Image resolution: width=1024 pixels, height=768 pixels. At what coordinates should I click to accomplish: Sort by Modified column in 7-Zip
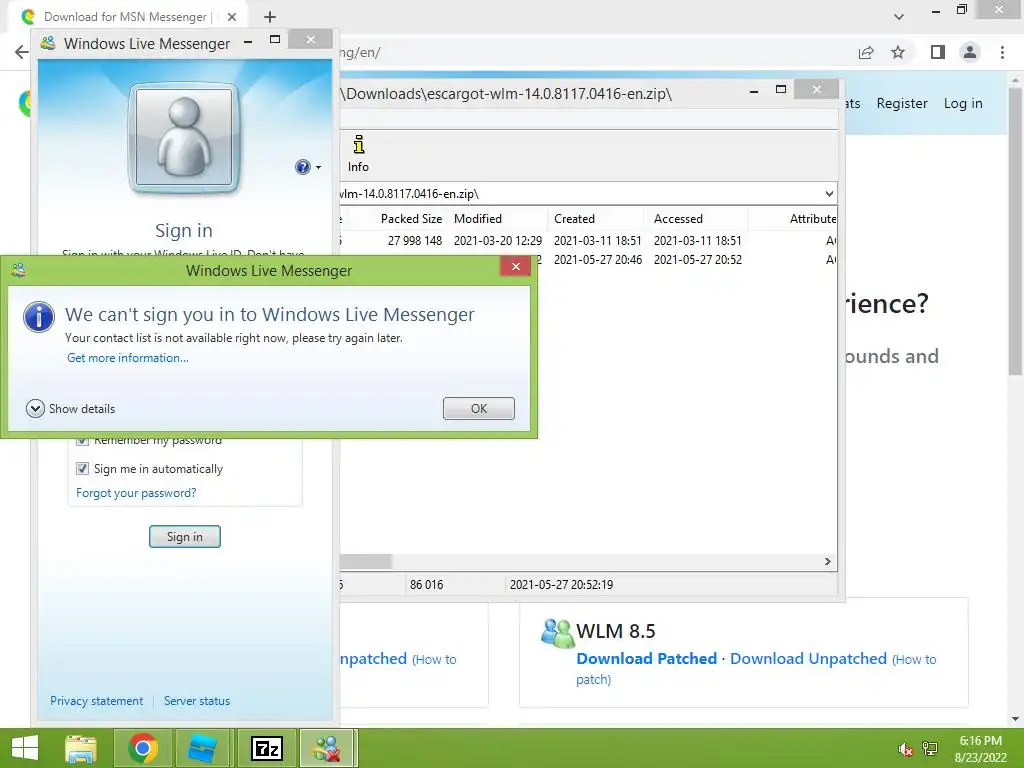click(497, 219)
